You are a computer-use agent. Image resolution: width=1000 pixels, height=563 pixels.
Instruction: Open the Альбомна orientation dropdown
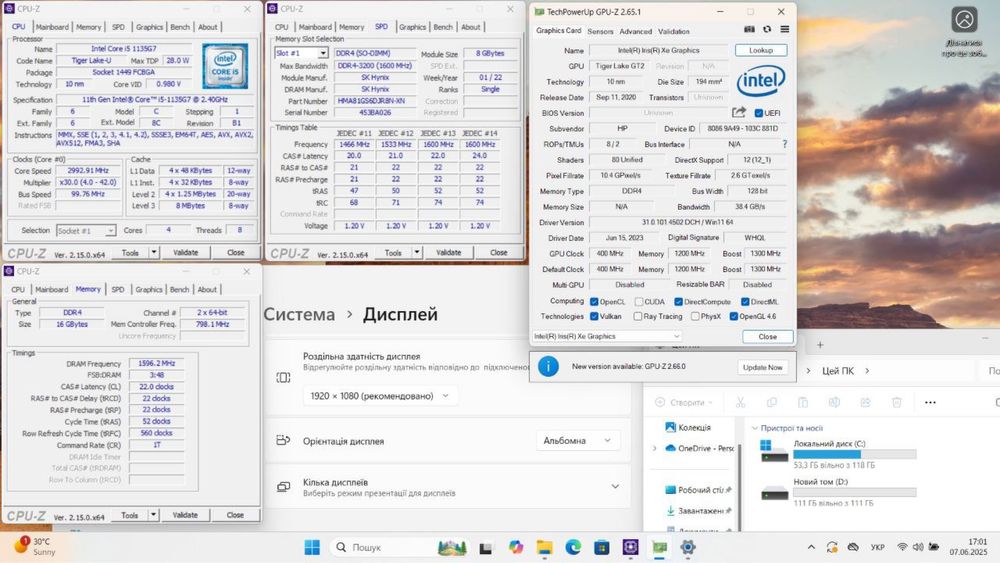pos(577,441)
